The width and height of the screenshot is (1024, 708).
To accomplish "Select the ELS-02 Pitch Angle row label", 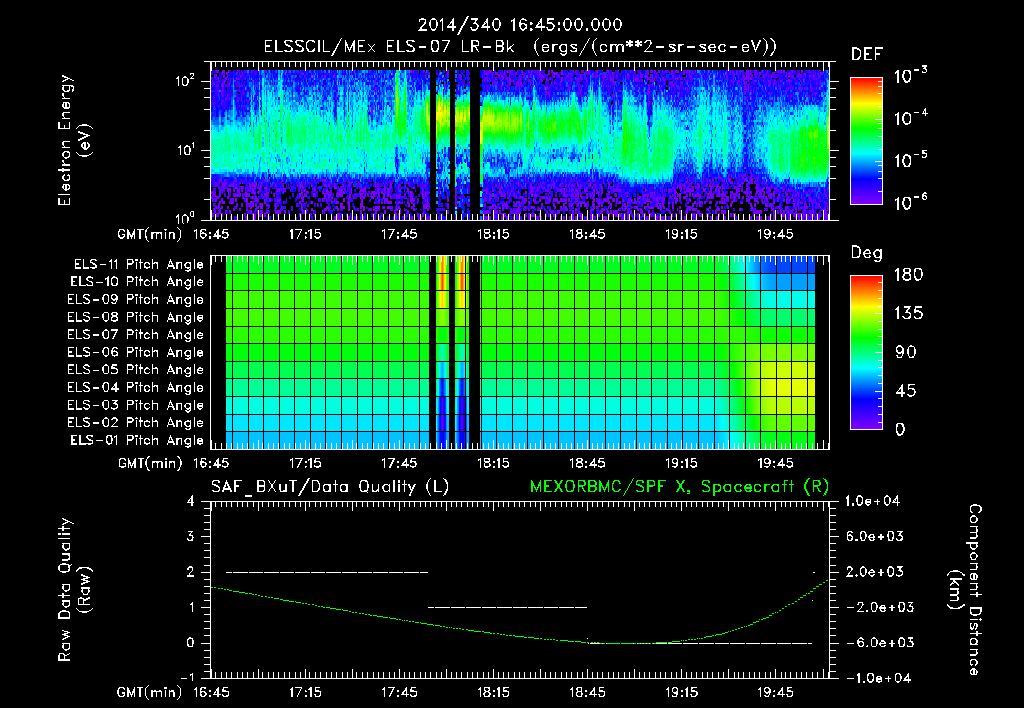I will tap(136, 423).
